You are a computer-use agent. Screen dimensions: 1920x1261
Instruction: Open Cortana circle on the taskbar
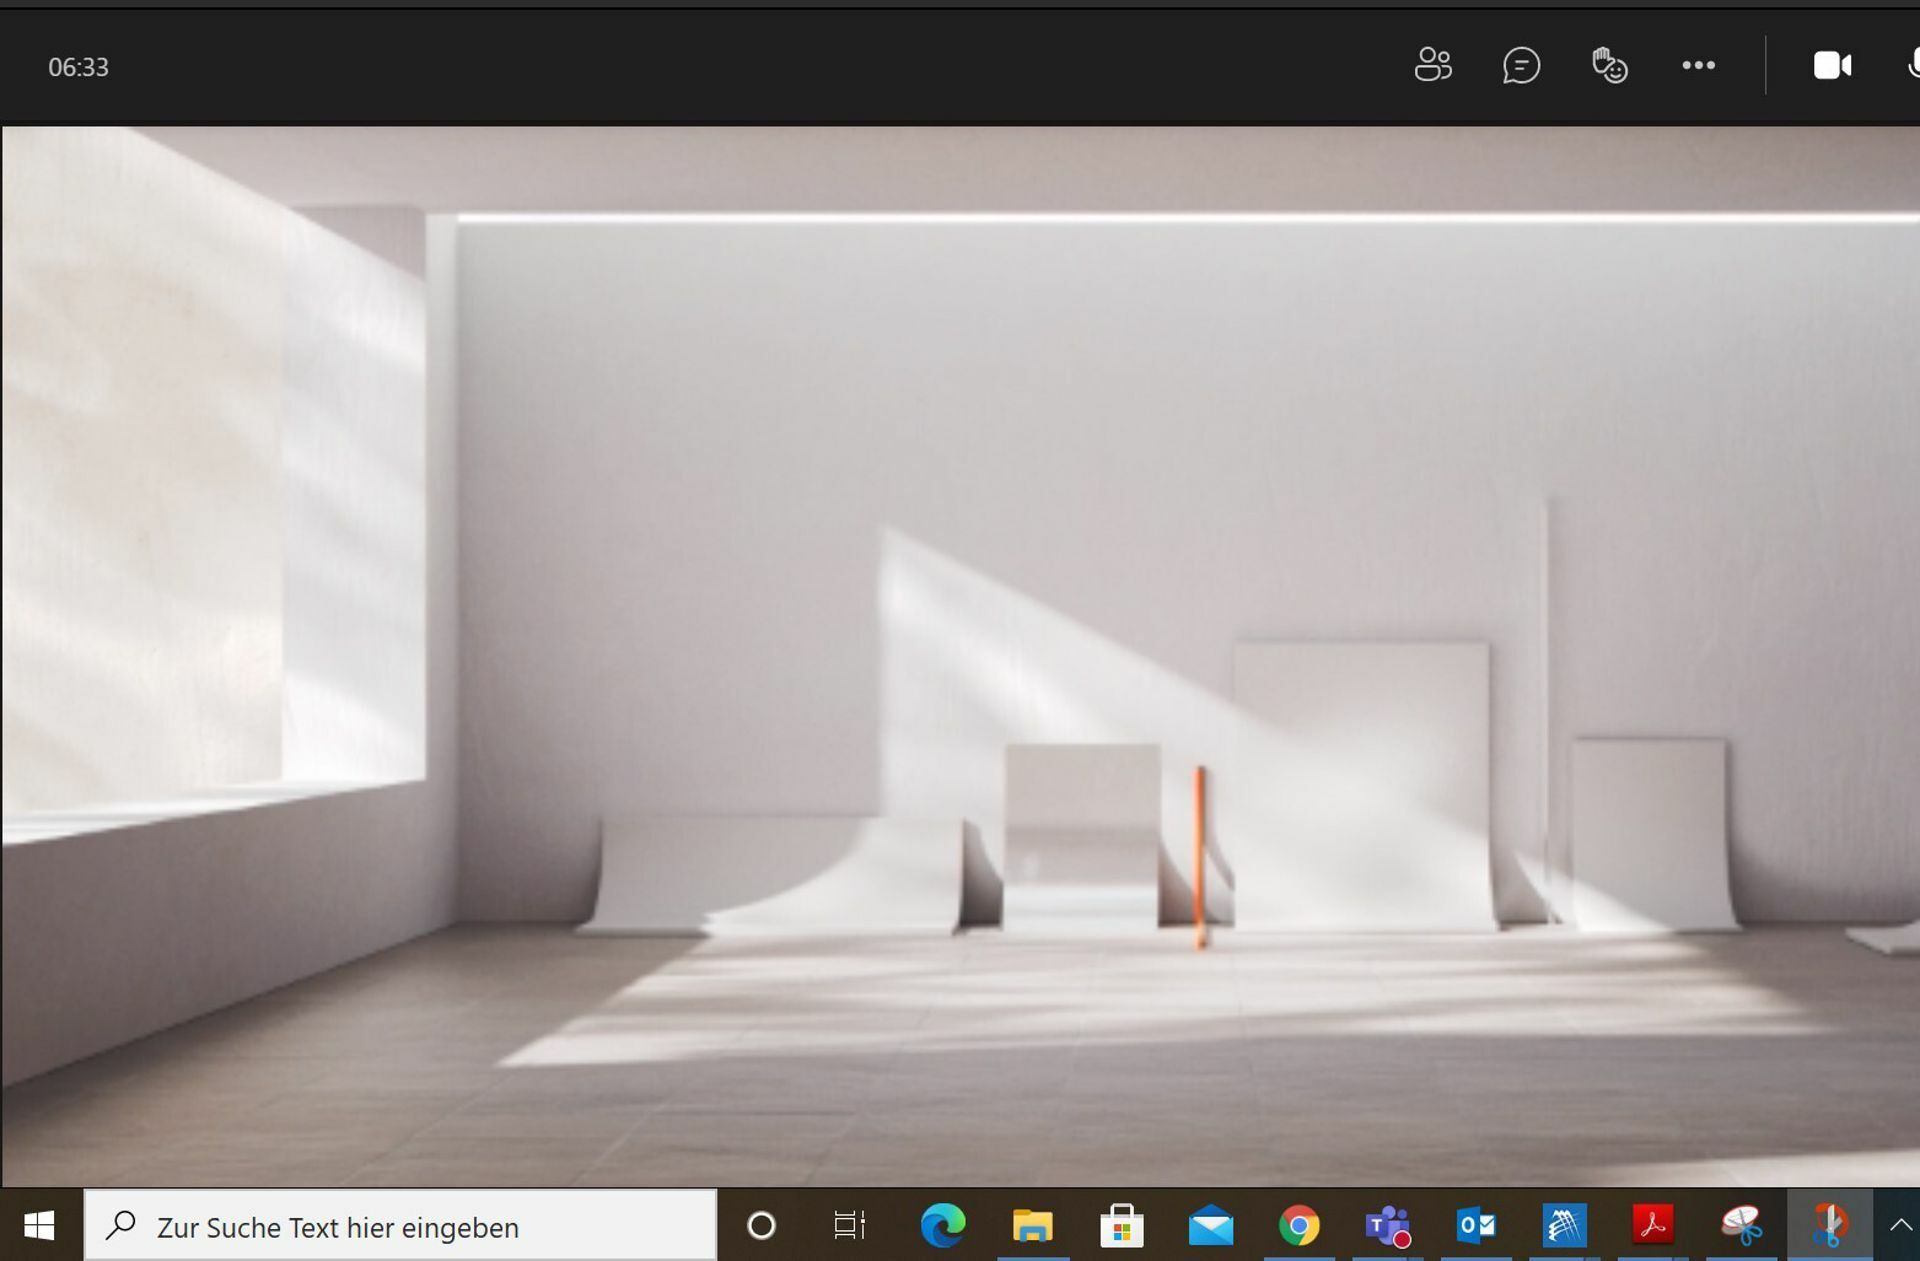click(761, 1225)
